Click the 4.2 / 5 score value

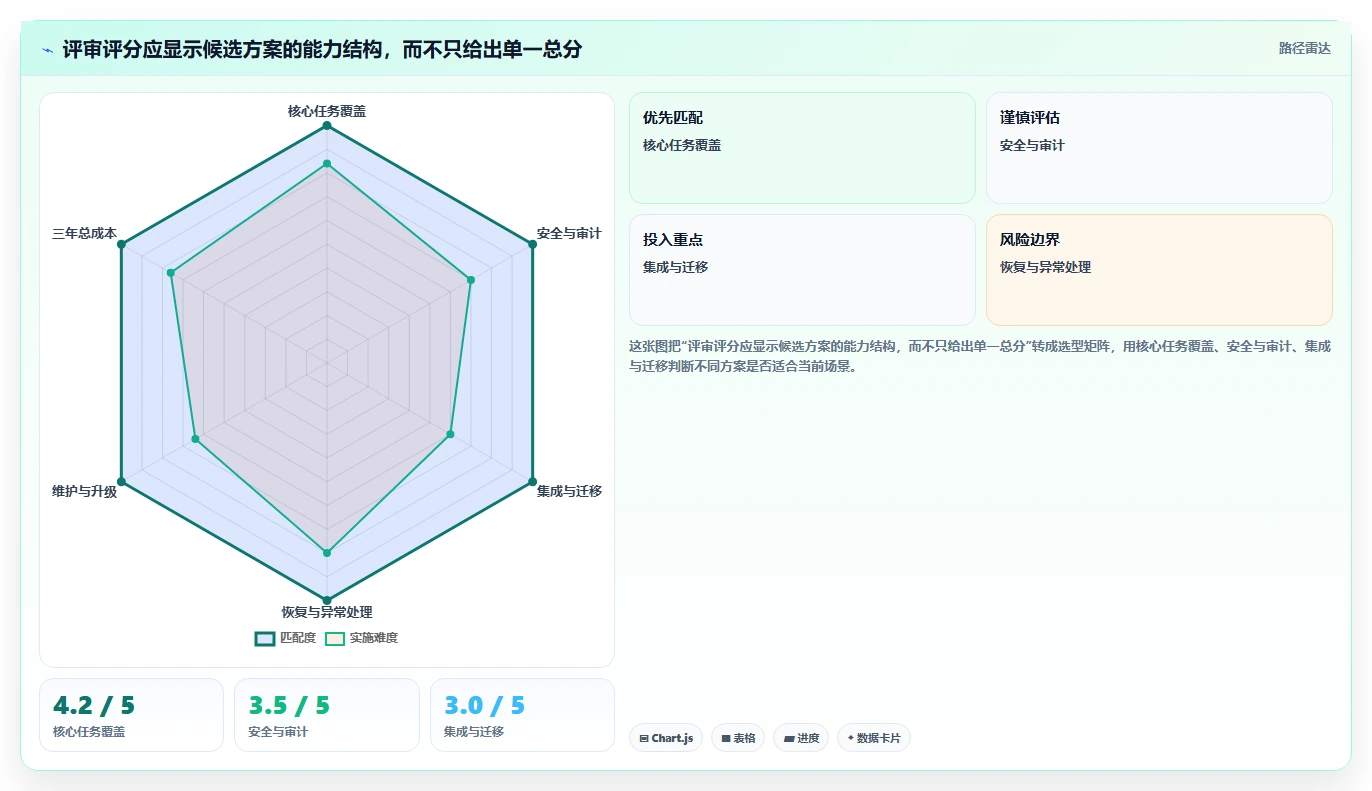(94, 705)
